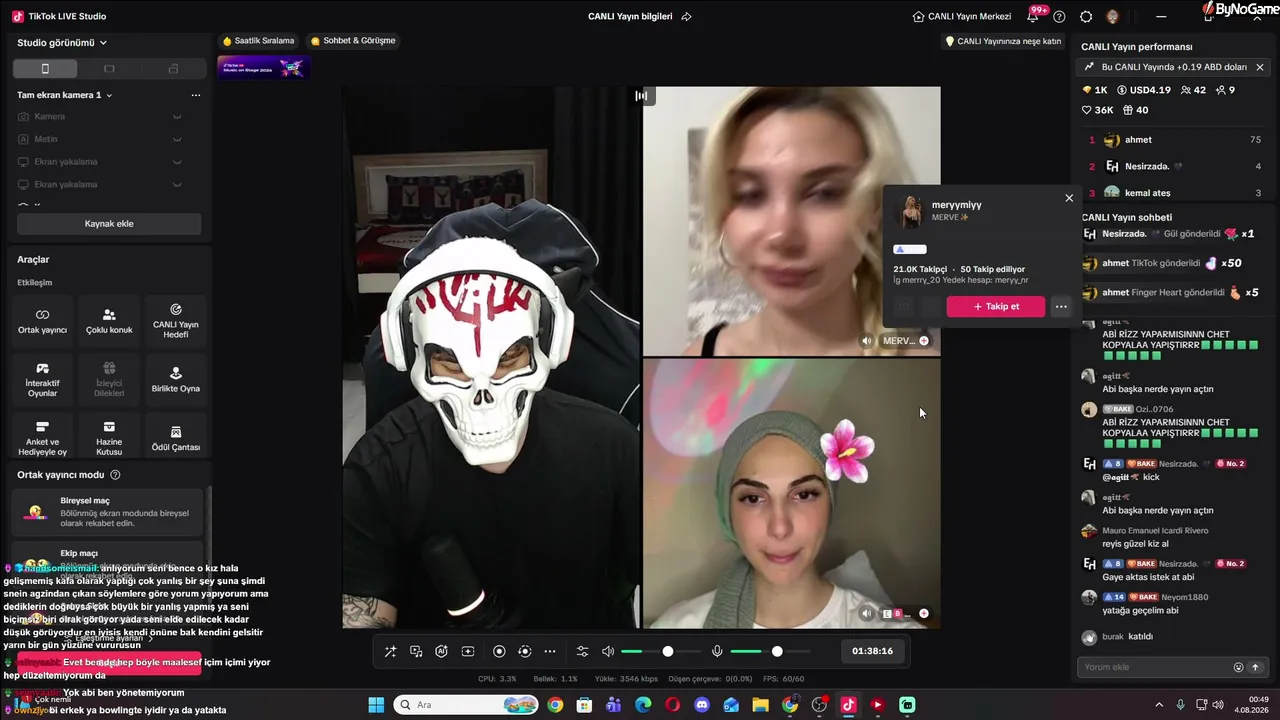Open Hazine Kutusu tool
The image size is (1280, 720).
[109, 438]
